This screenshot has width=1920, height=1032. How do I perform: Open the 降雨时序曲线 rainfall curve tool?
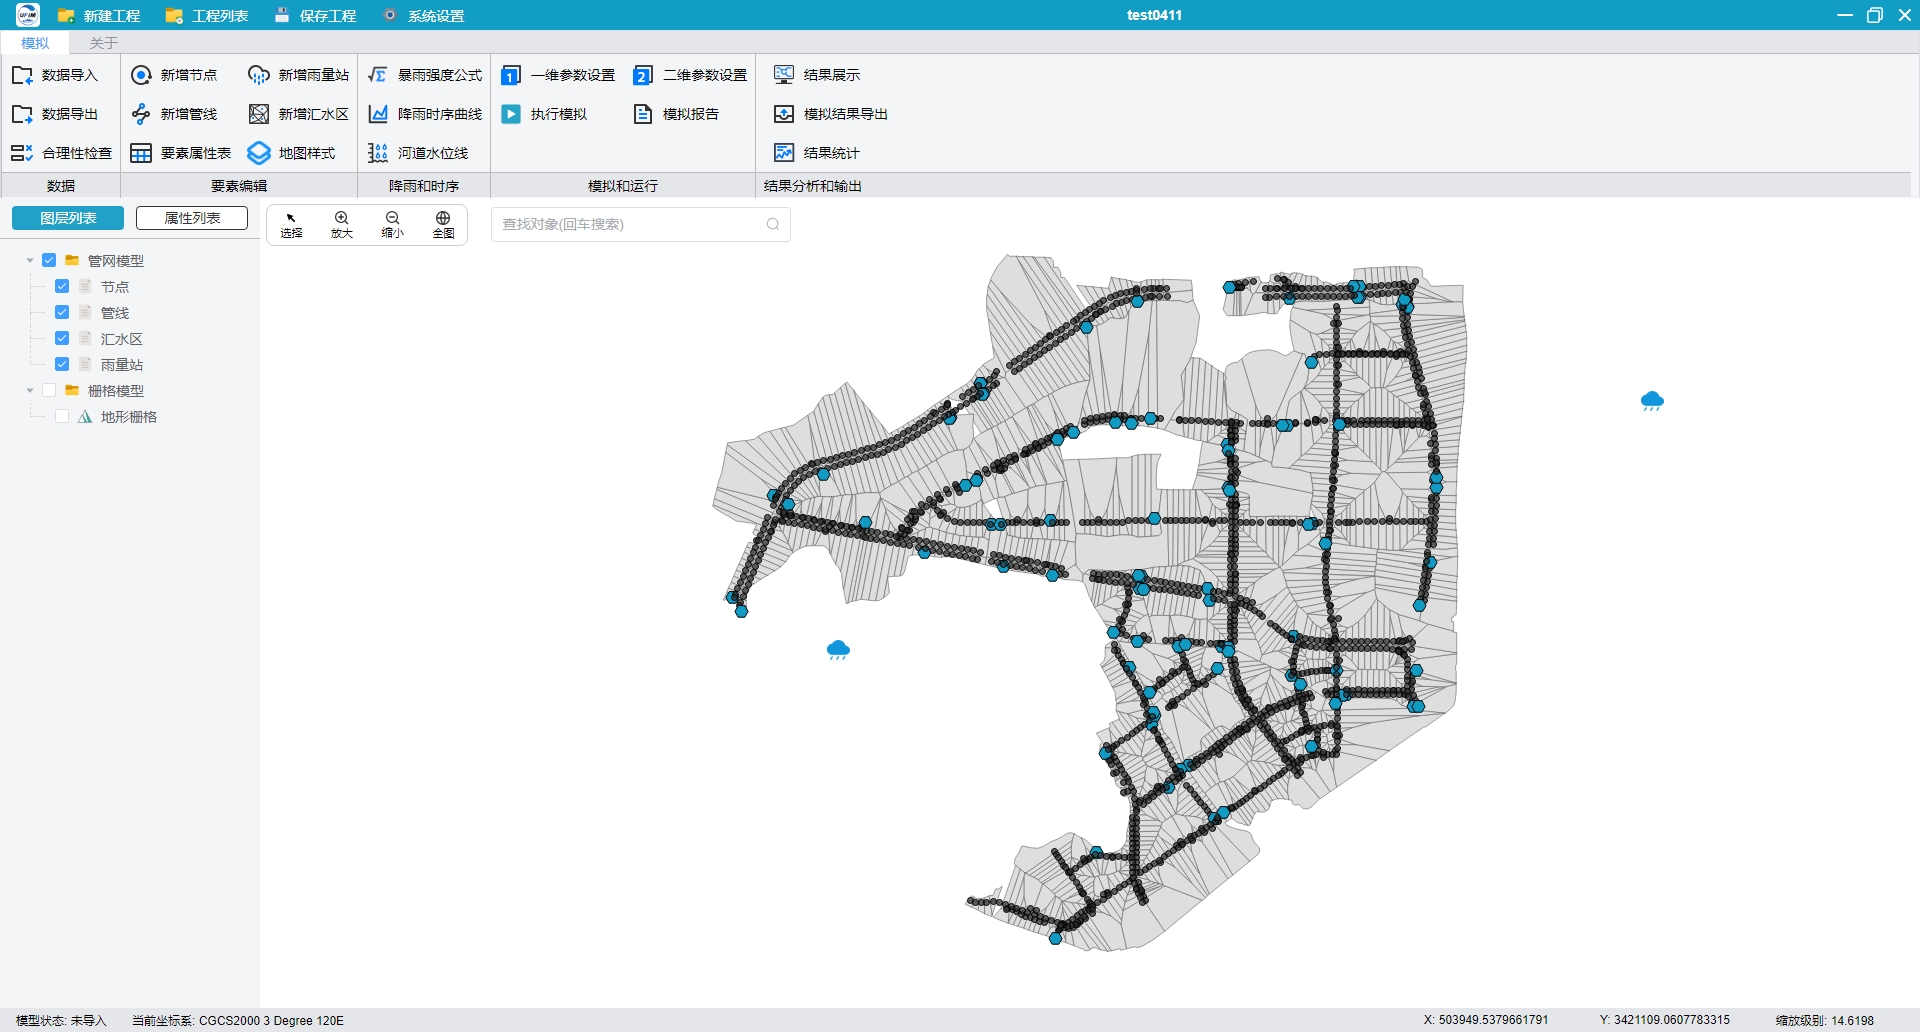tap(424, 114)
